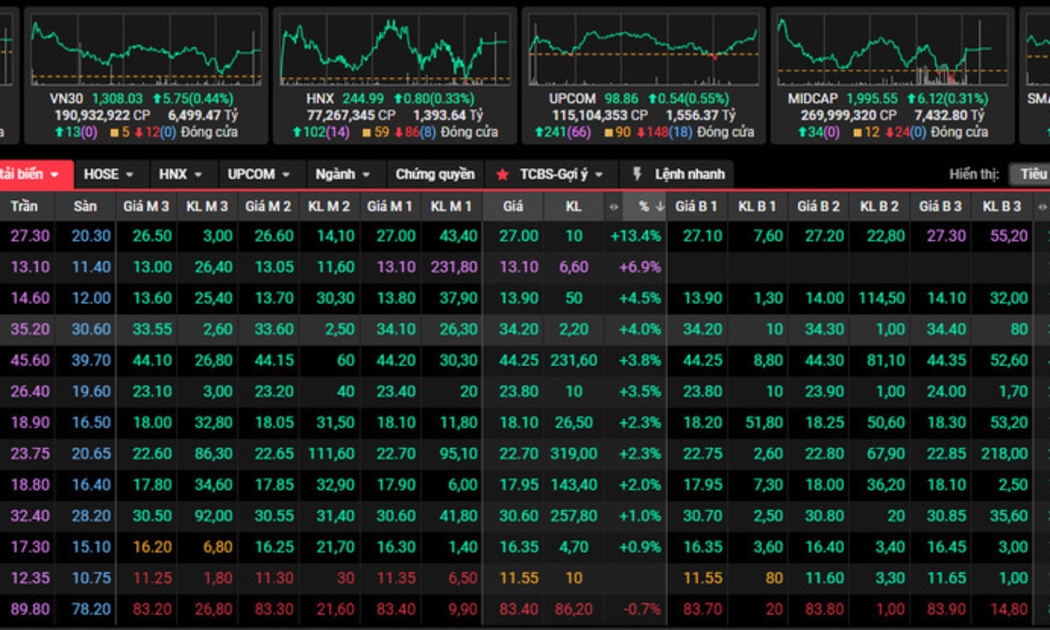1050x630 pixels.
Task: Sort by the Trần ceiling price column
Action: click(24, 207)
